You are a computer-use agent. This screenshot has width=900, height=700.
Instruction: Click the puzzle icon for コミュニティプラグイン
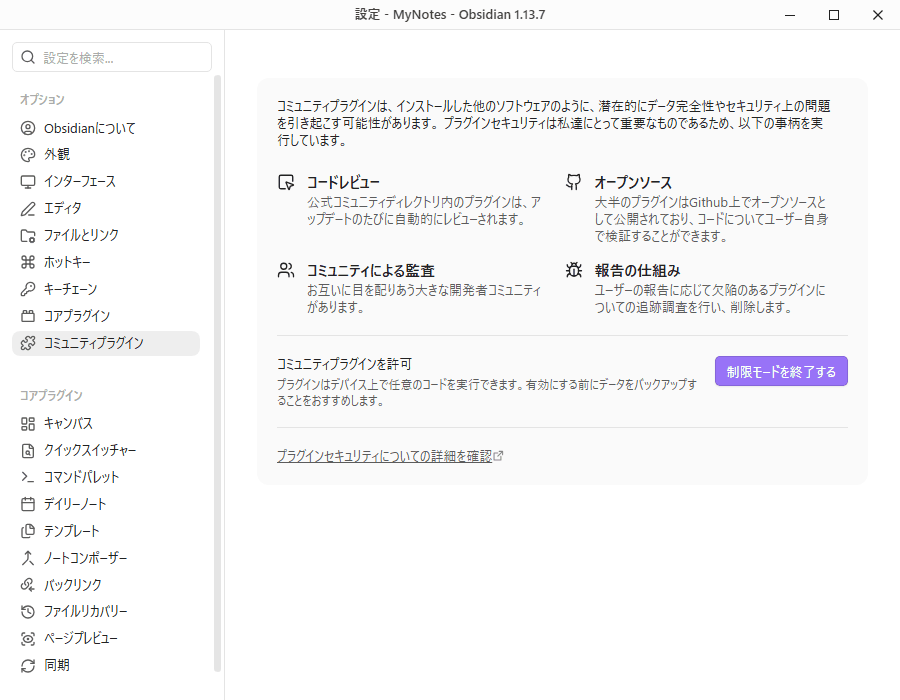pyautogui.click(x=28, y=343)
